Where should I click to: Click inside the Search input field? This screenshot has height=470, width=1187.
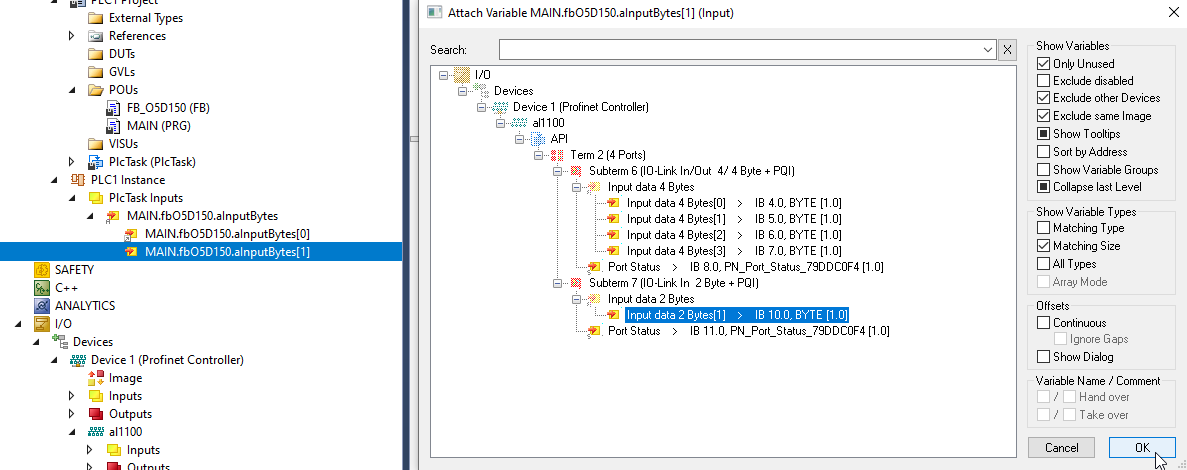tap(740, 50)
